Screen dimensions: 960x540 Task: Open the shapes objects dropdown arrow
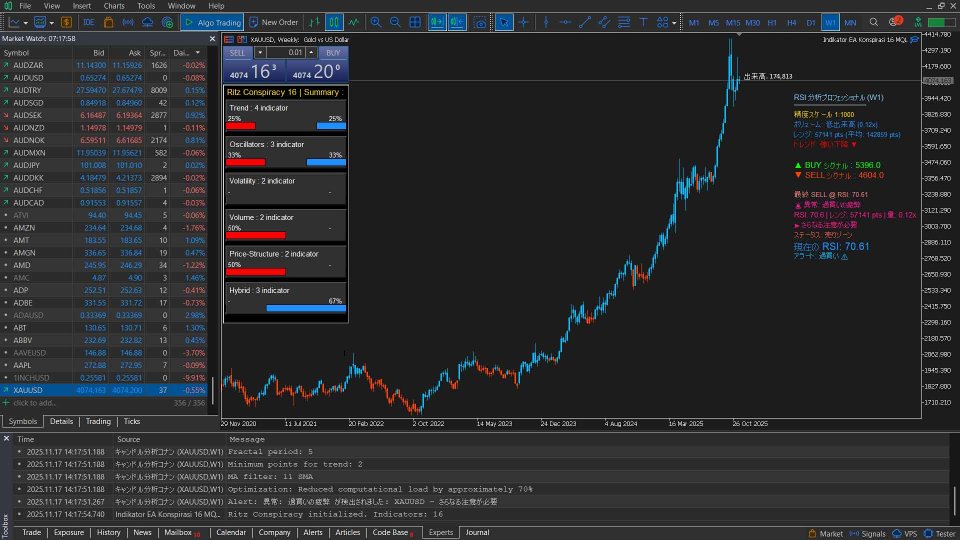[x=674, y=23]
